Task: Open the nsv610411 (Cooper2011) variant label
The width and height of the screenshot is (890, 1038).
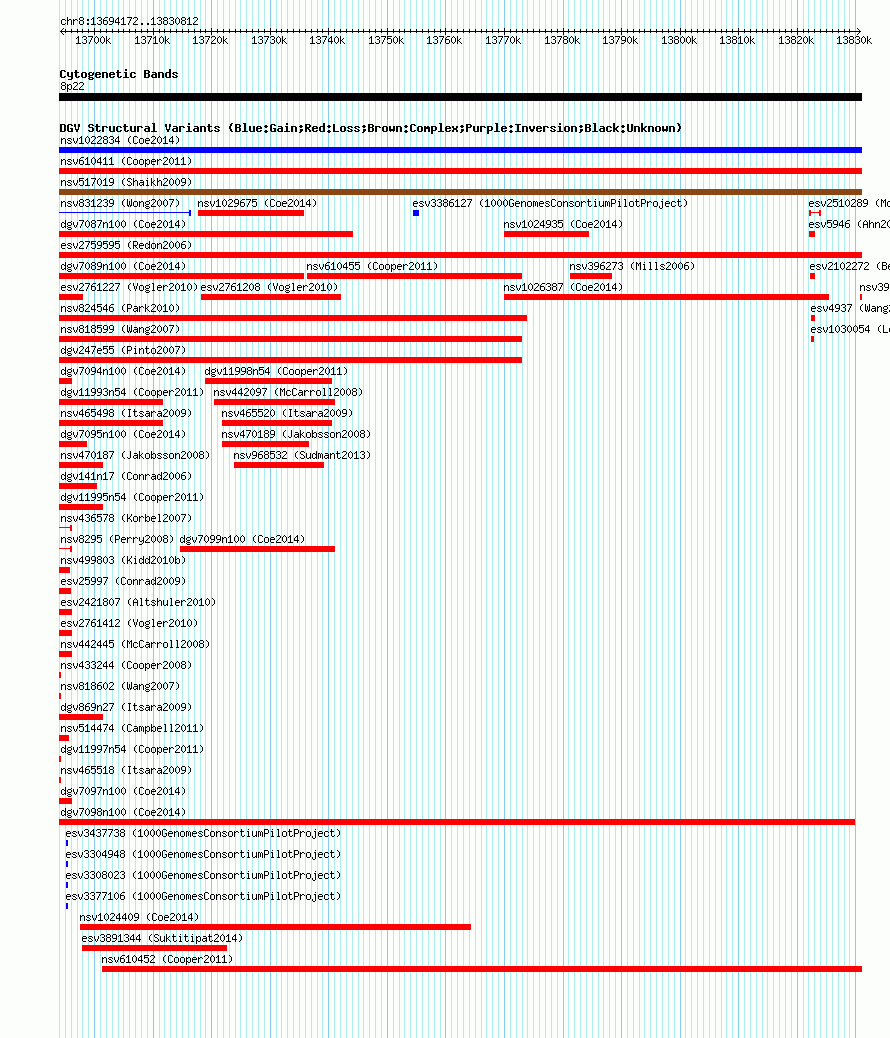Action: 126,162
